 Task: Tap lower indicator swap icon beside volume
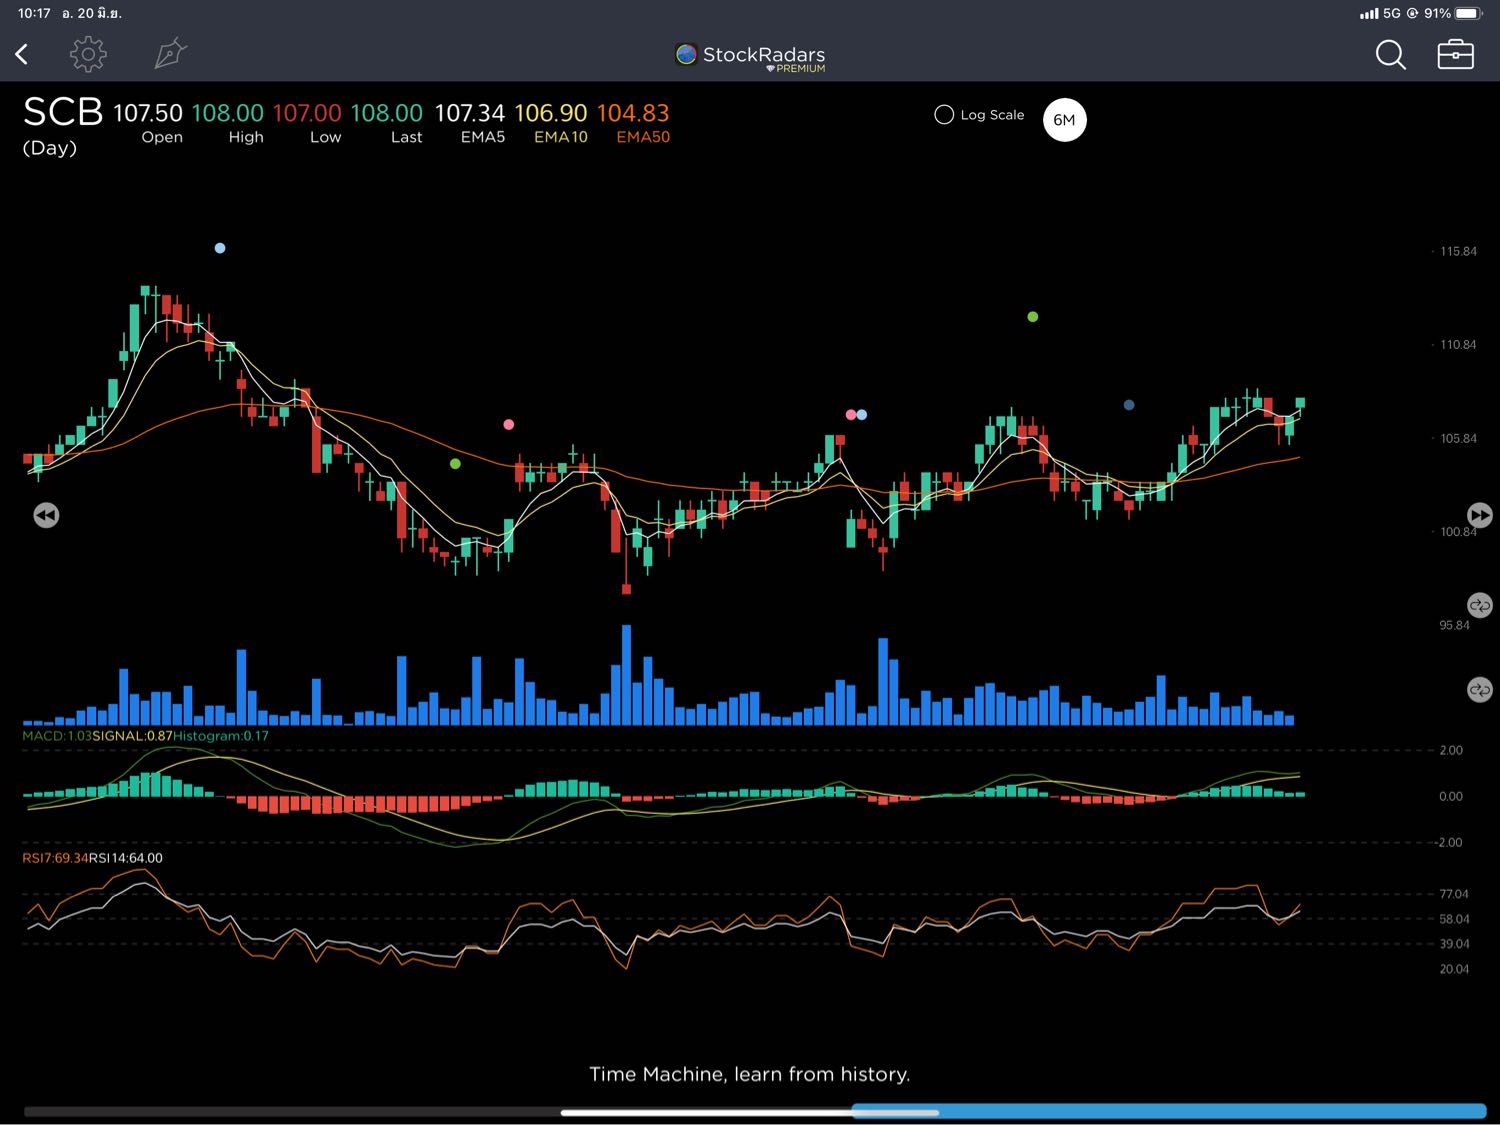pyautogui.click(x=1479, y=690)
